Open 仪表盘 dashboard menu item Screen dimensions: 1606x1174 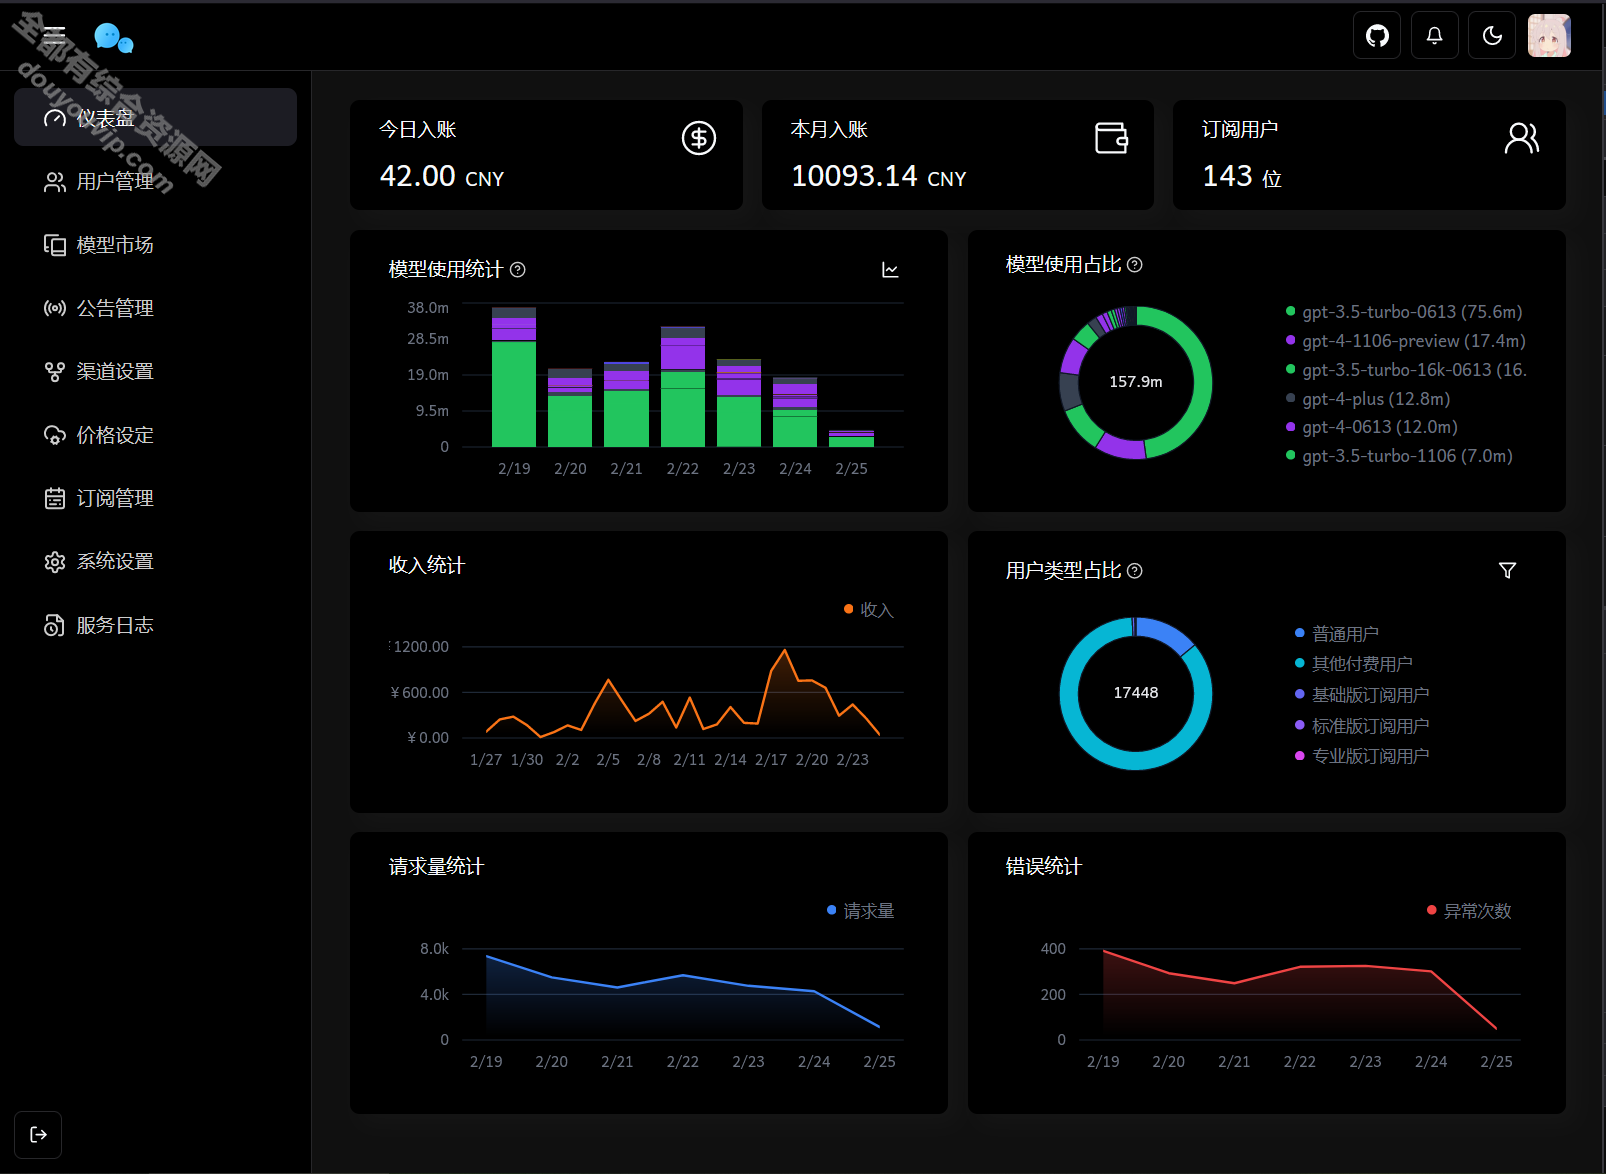155,117
